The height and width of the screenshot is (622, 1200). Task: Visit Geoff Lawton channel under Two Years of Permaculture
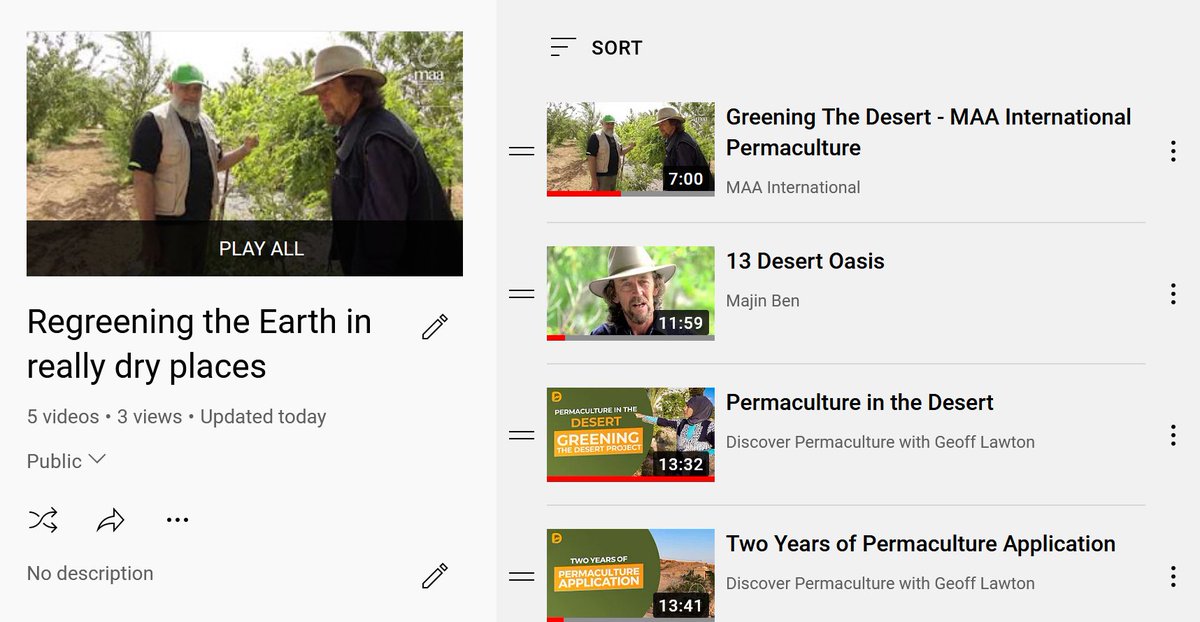point(880,583)
